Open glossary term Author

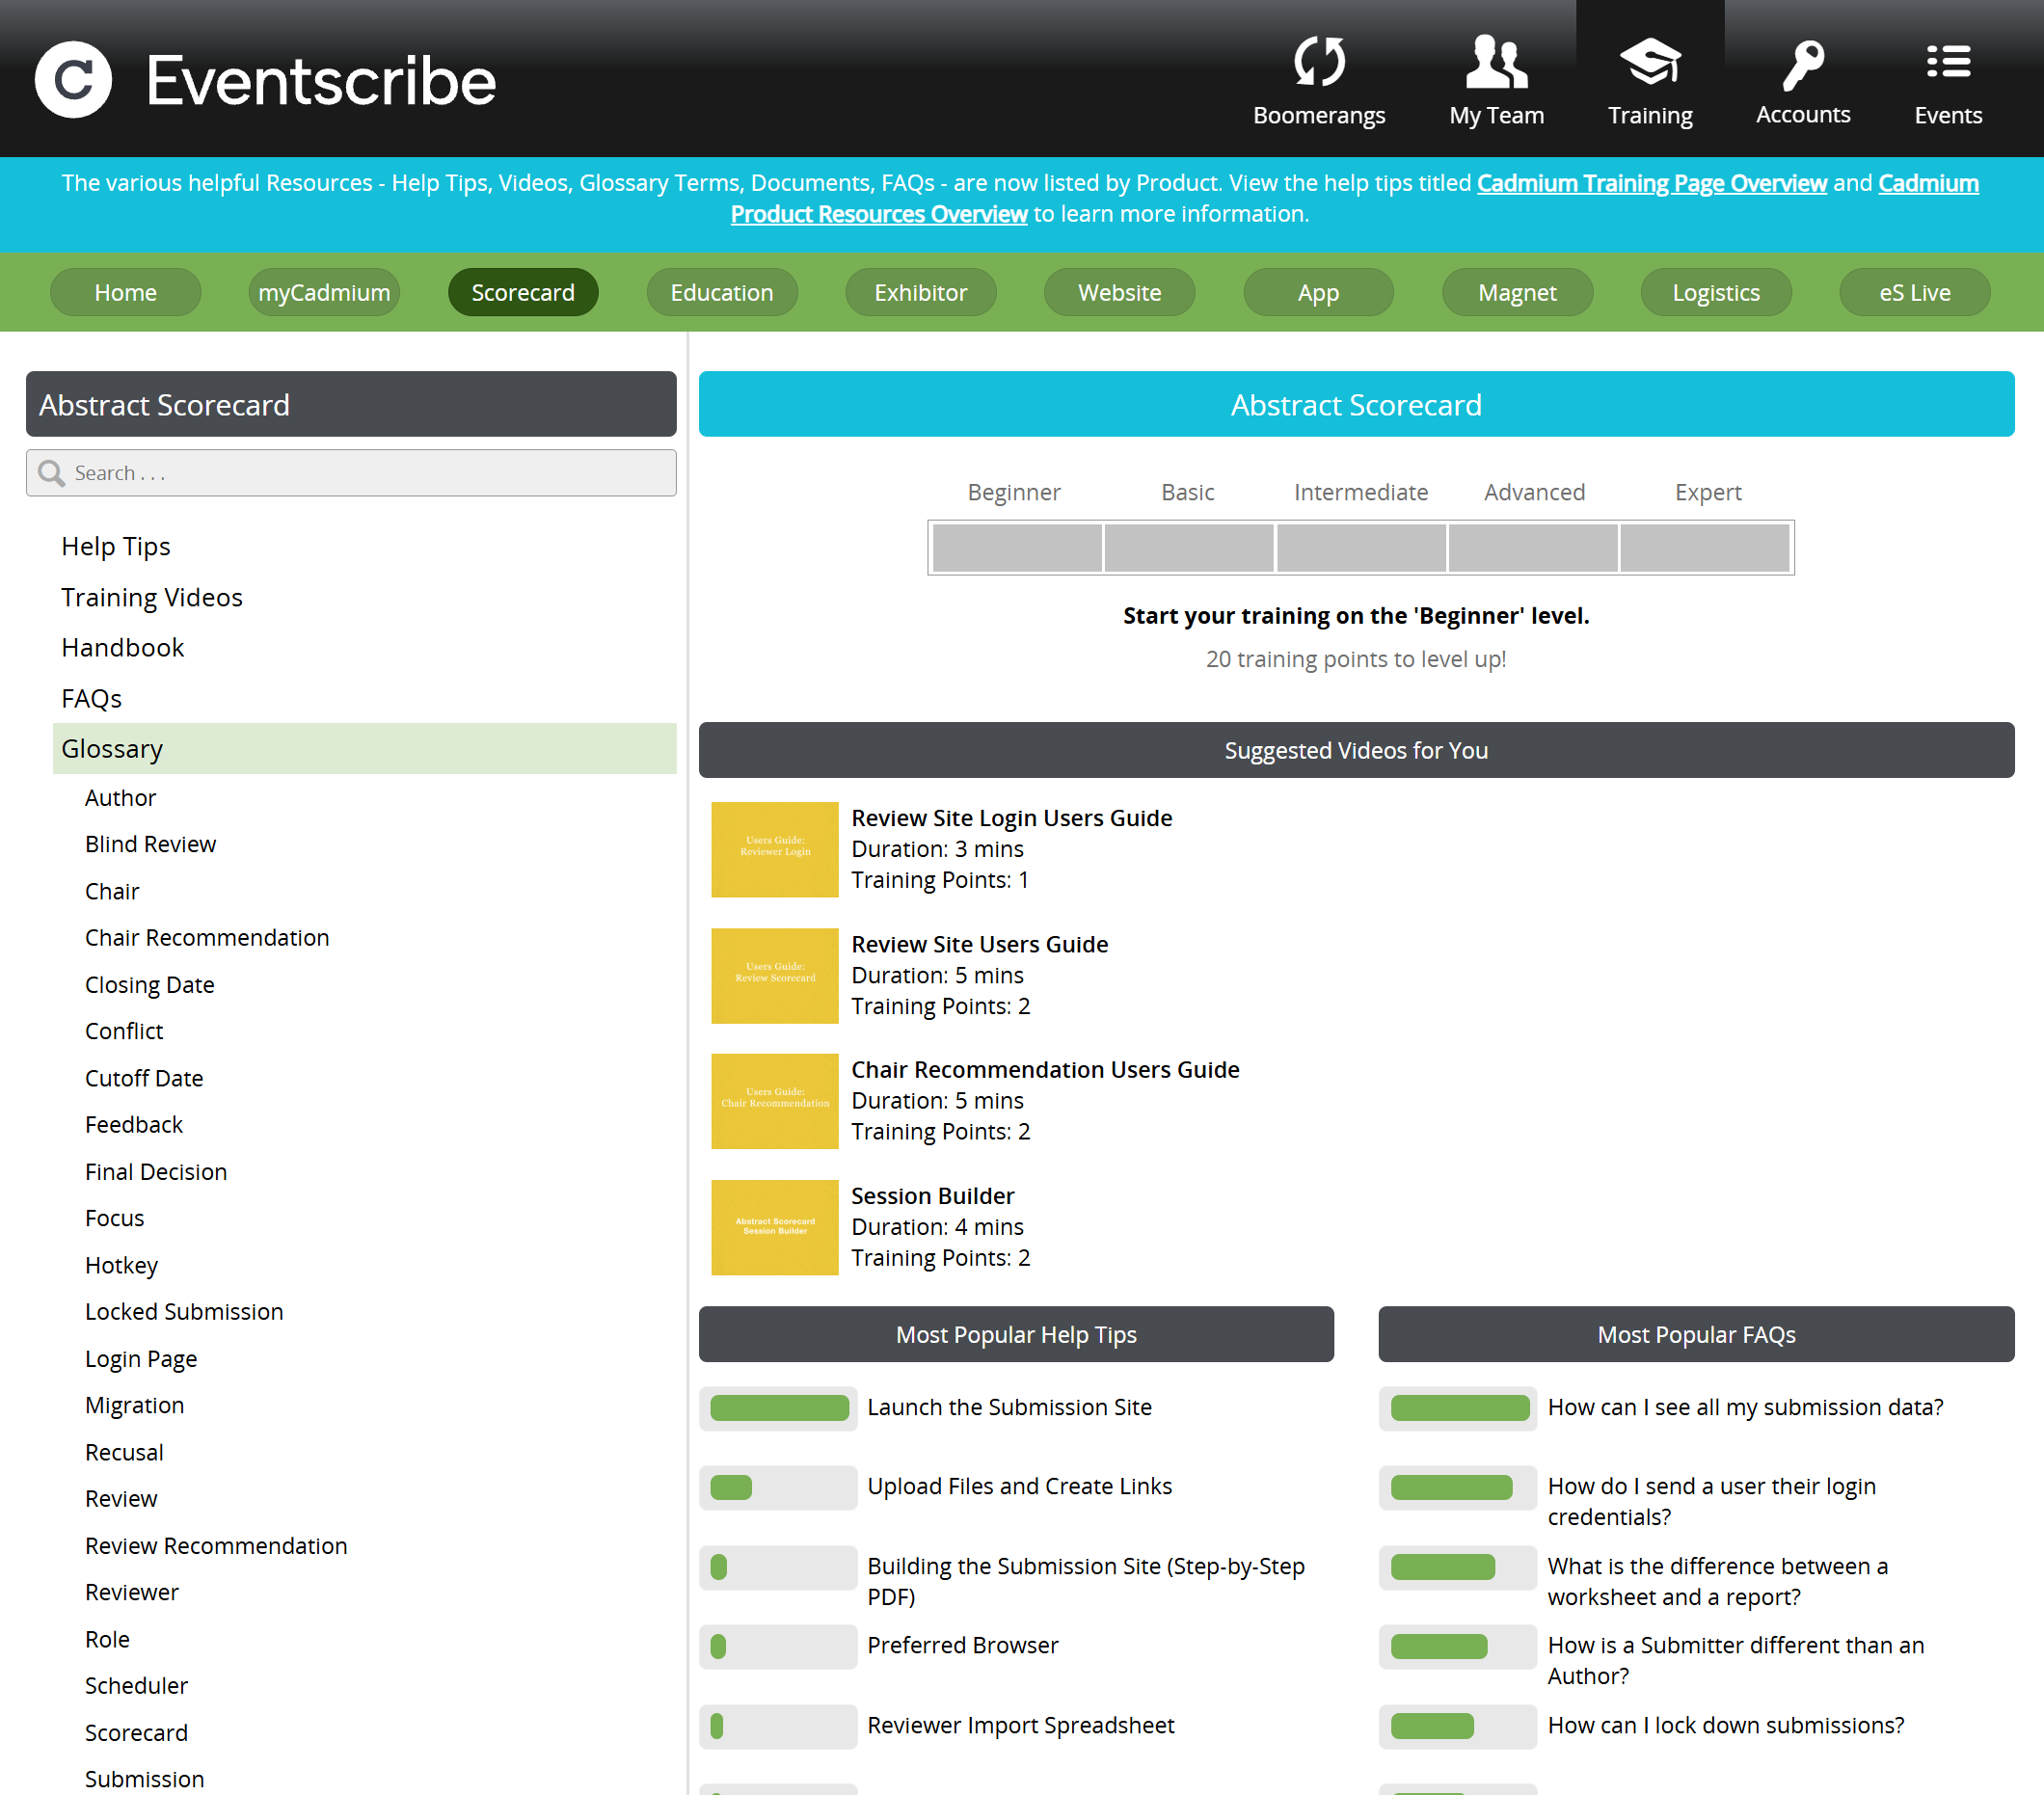[x=120, y=798]
